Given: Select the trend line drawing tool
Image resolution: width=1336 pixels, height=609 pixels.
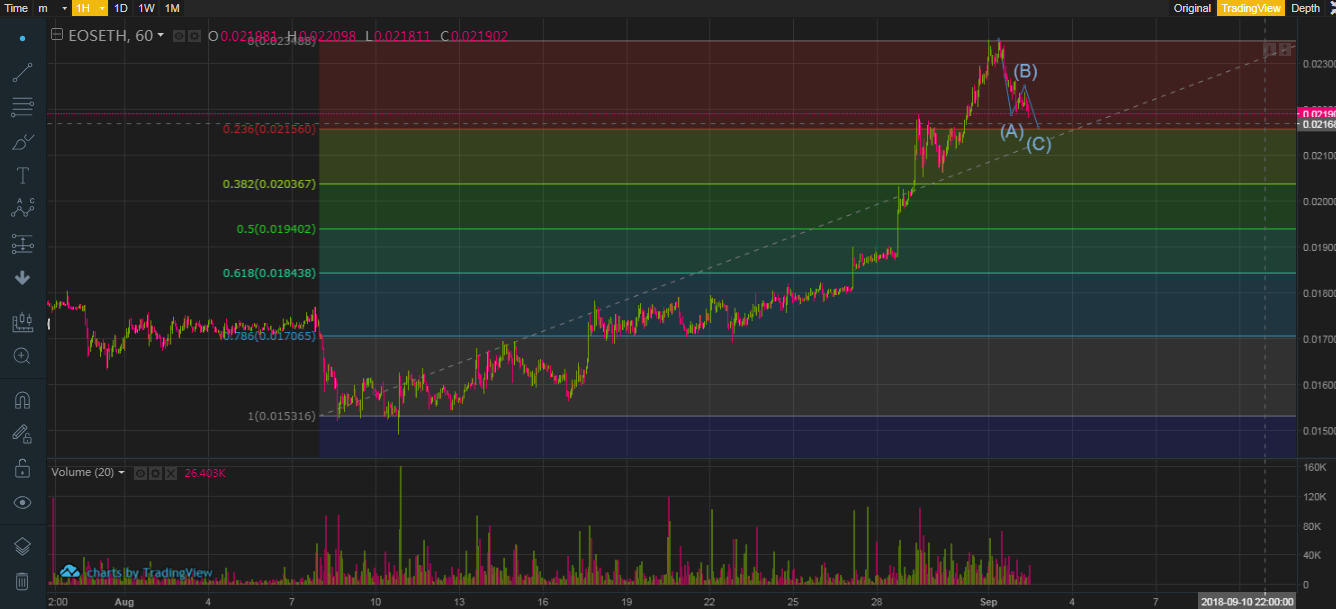Looking at the screenshot, I should point(22,72).
